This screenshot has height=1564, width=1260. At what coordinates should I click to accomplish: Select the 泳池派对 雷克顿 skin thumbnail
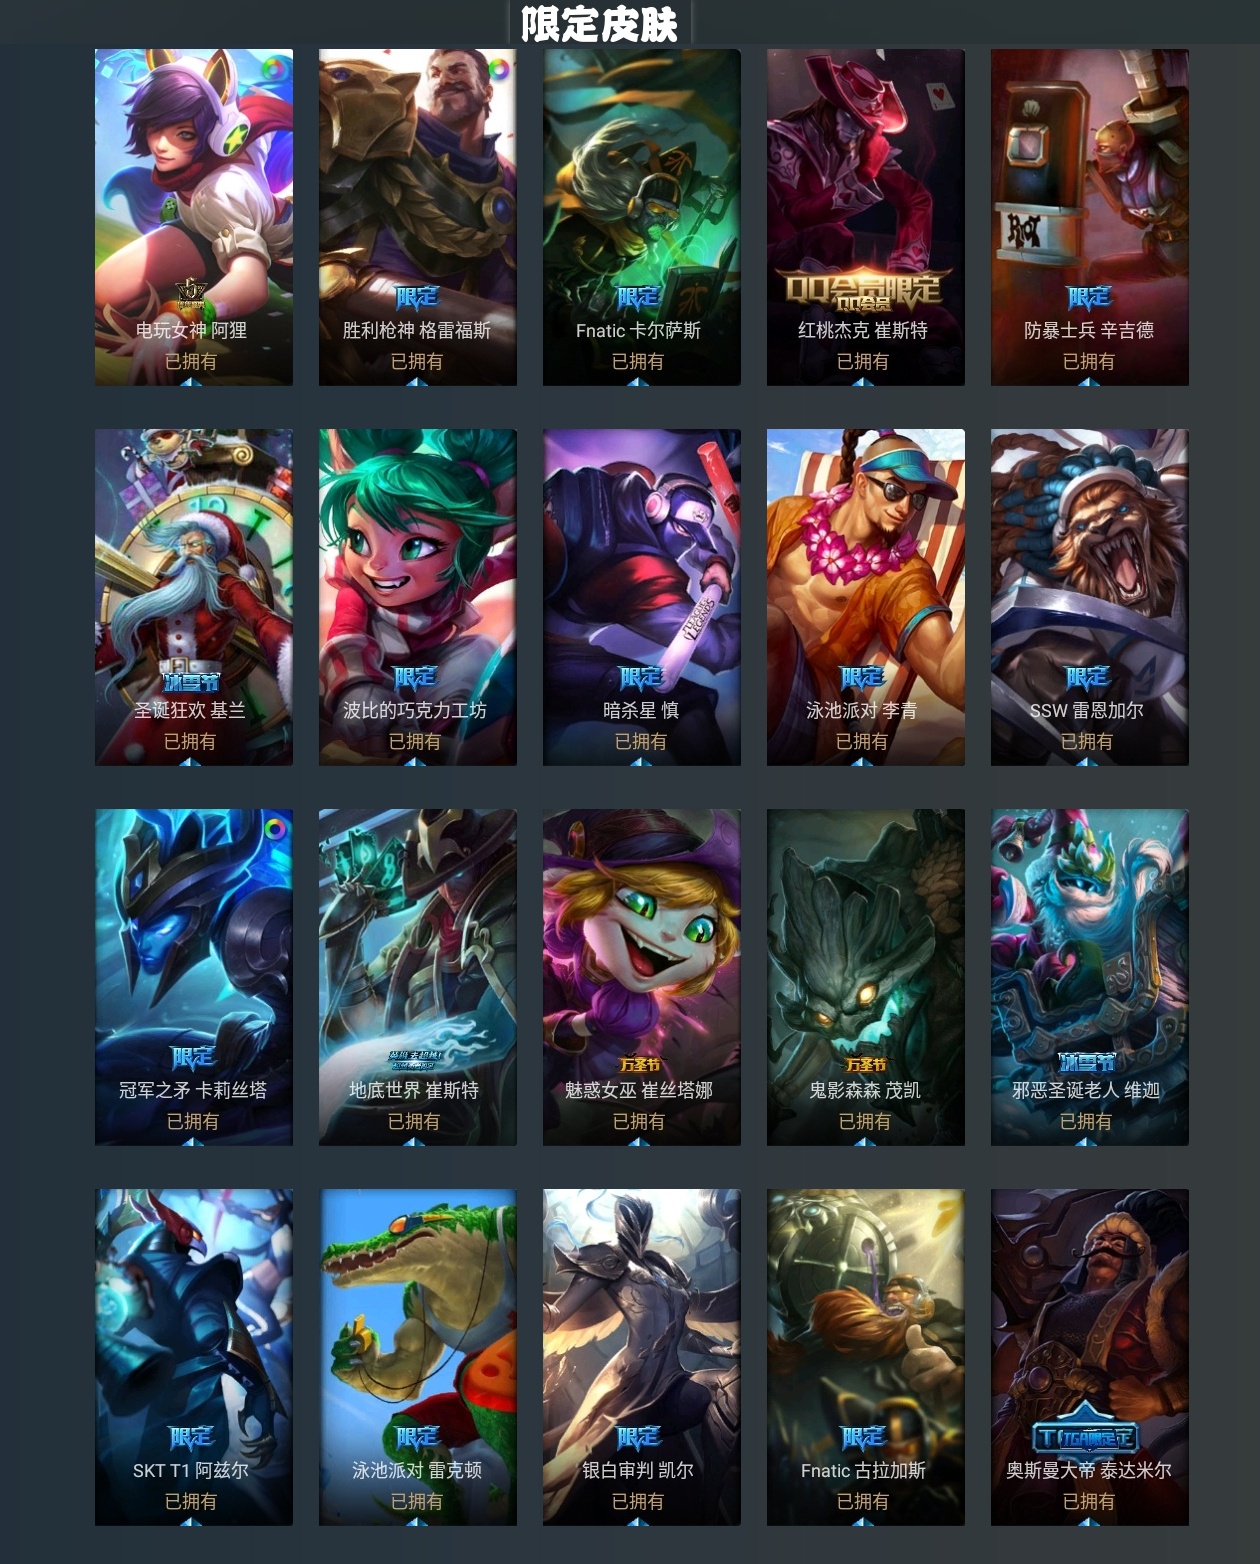click(418, 1357)
